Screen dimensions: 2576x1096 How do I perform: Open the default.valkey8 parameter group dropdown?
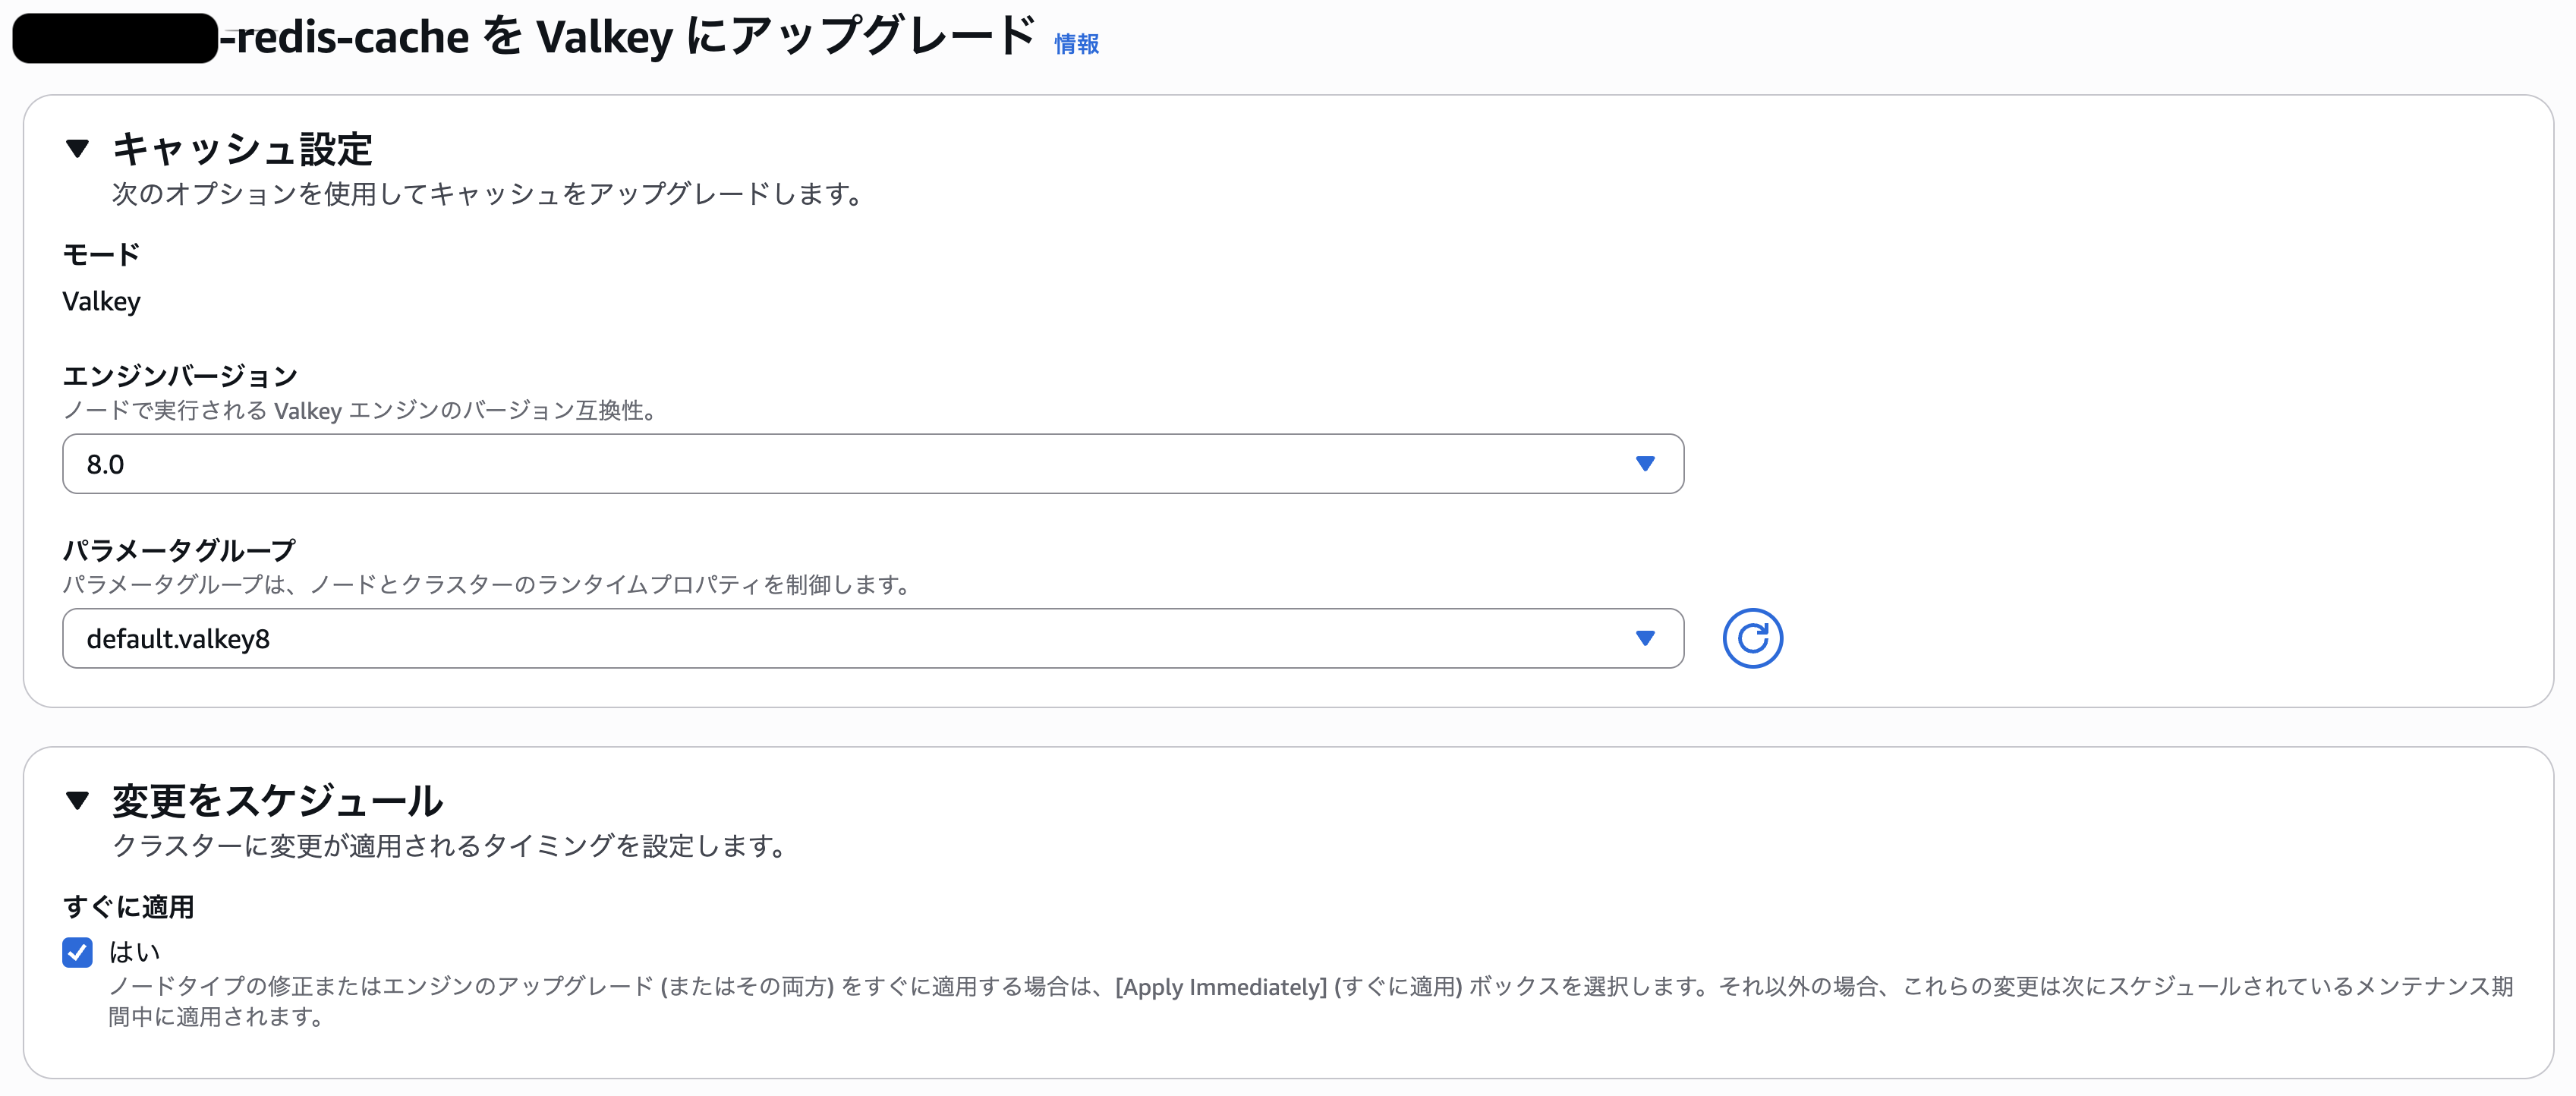(873, 638)
